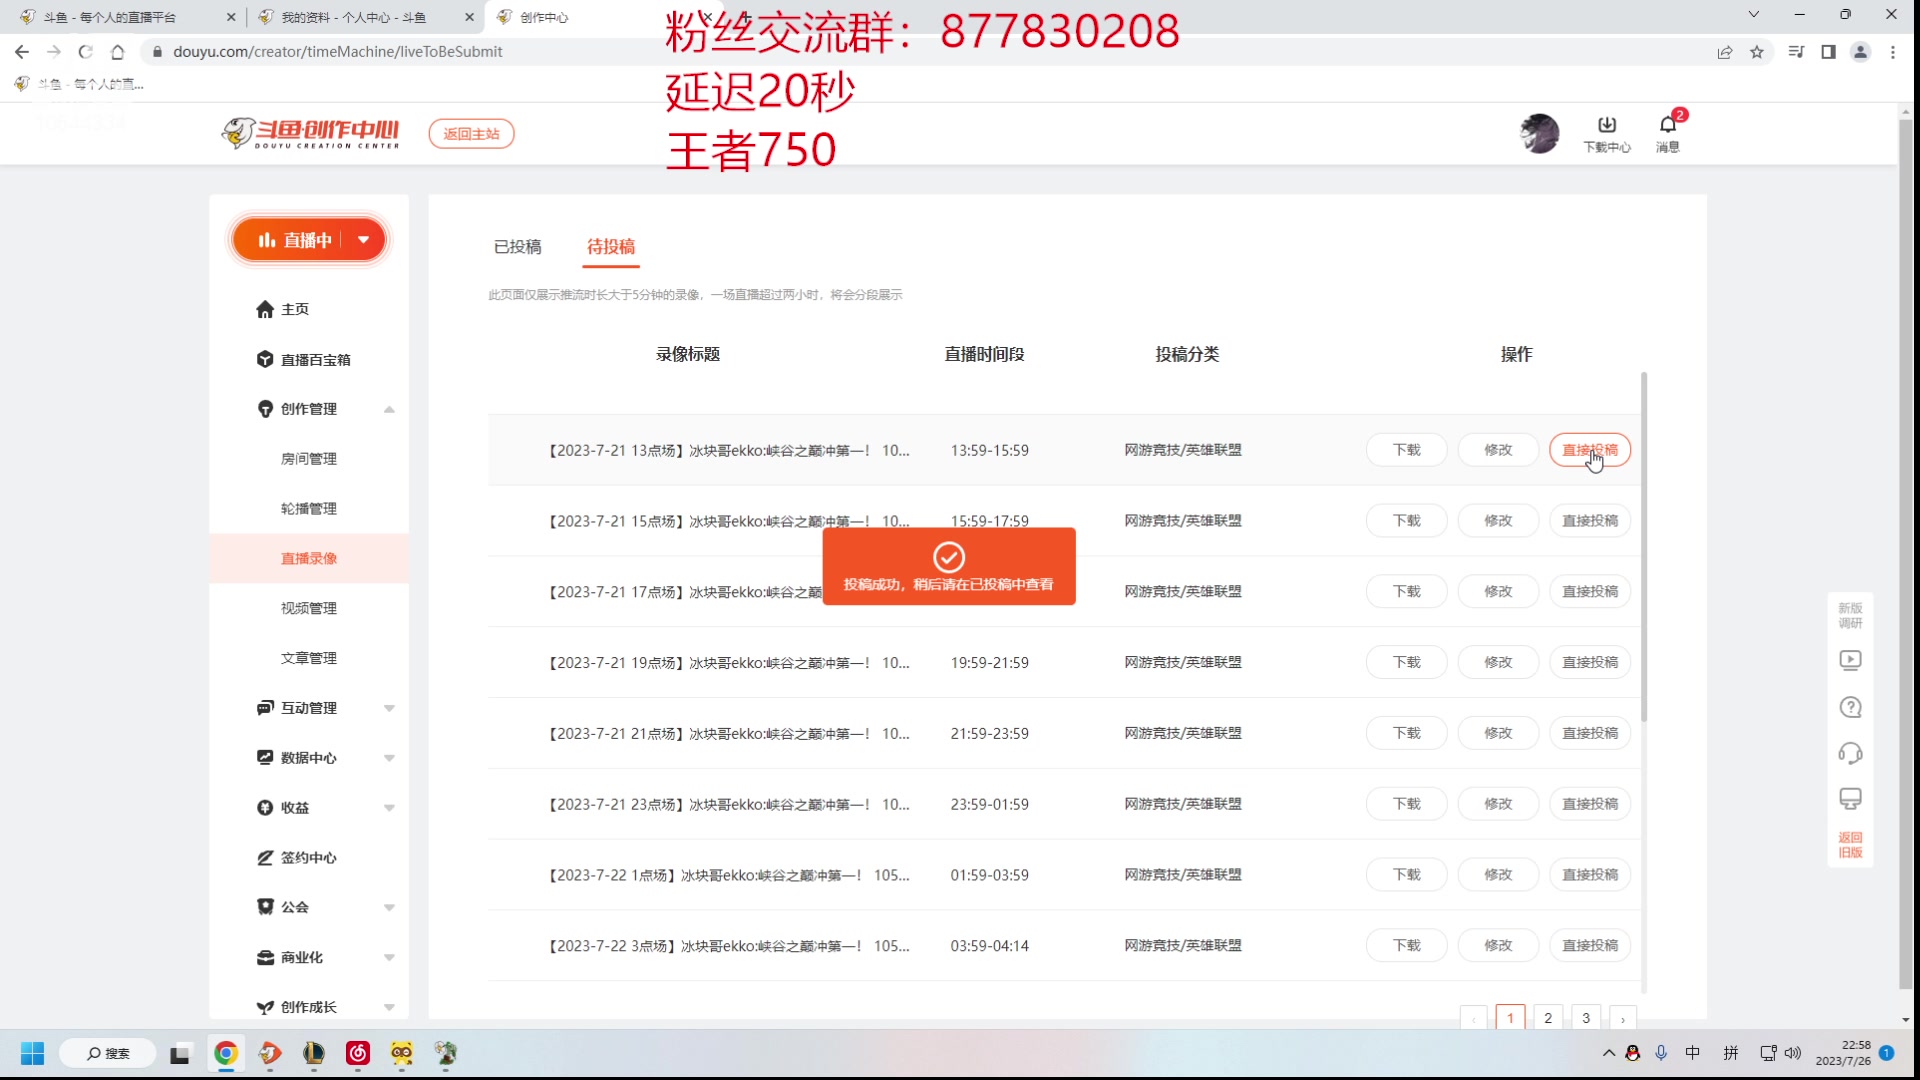Open the 新版调研 survey link
1920x1080 pixels.
click(1850, 615)
